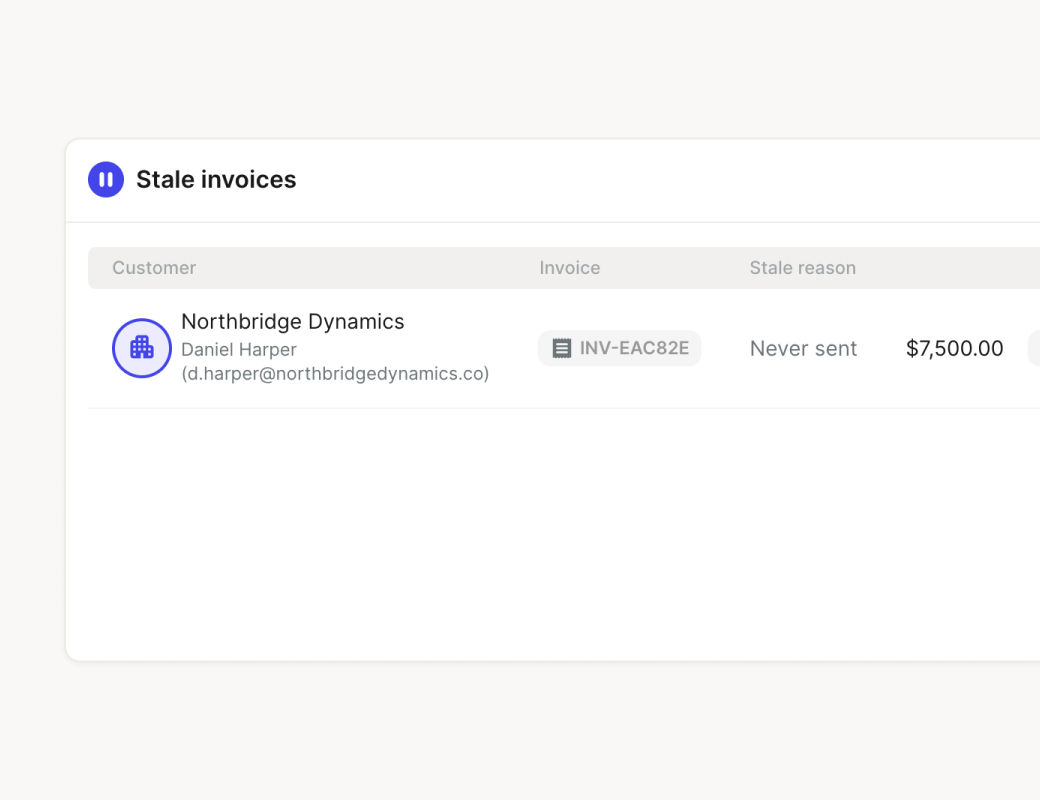Image resolution: width=1040 pixels, height=800 pixels.
Task: Sort by the Stale reason column header
Action: click(x=802, y=268)
